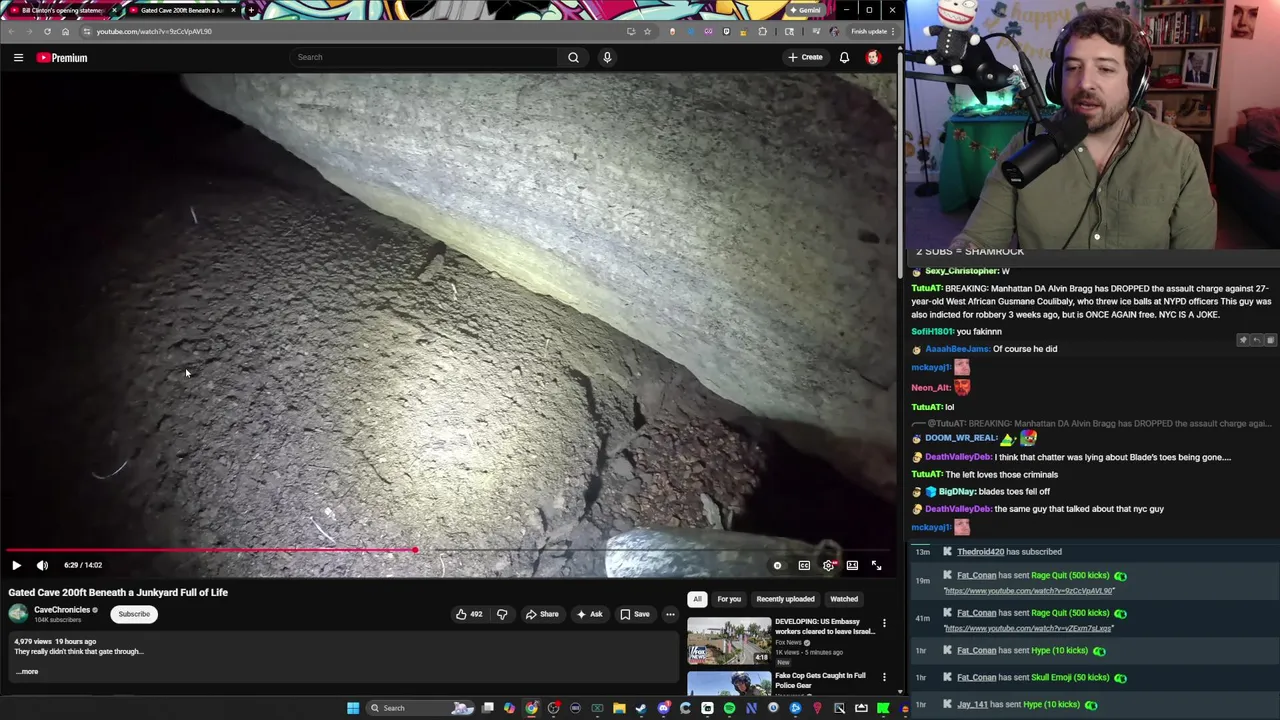Focus the YouTube search field
Screen dimensions: 1280x720
(x=424, y=57)
